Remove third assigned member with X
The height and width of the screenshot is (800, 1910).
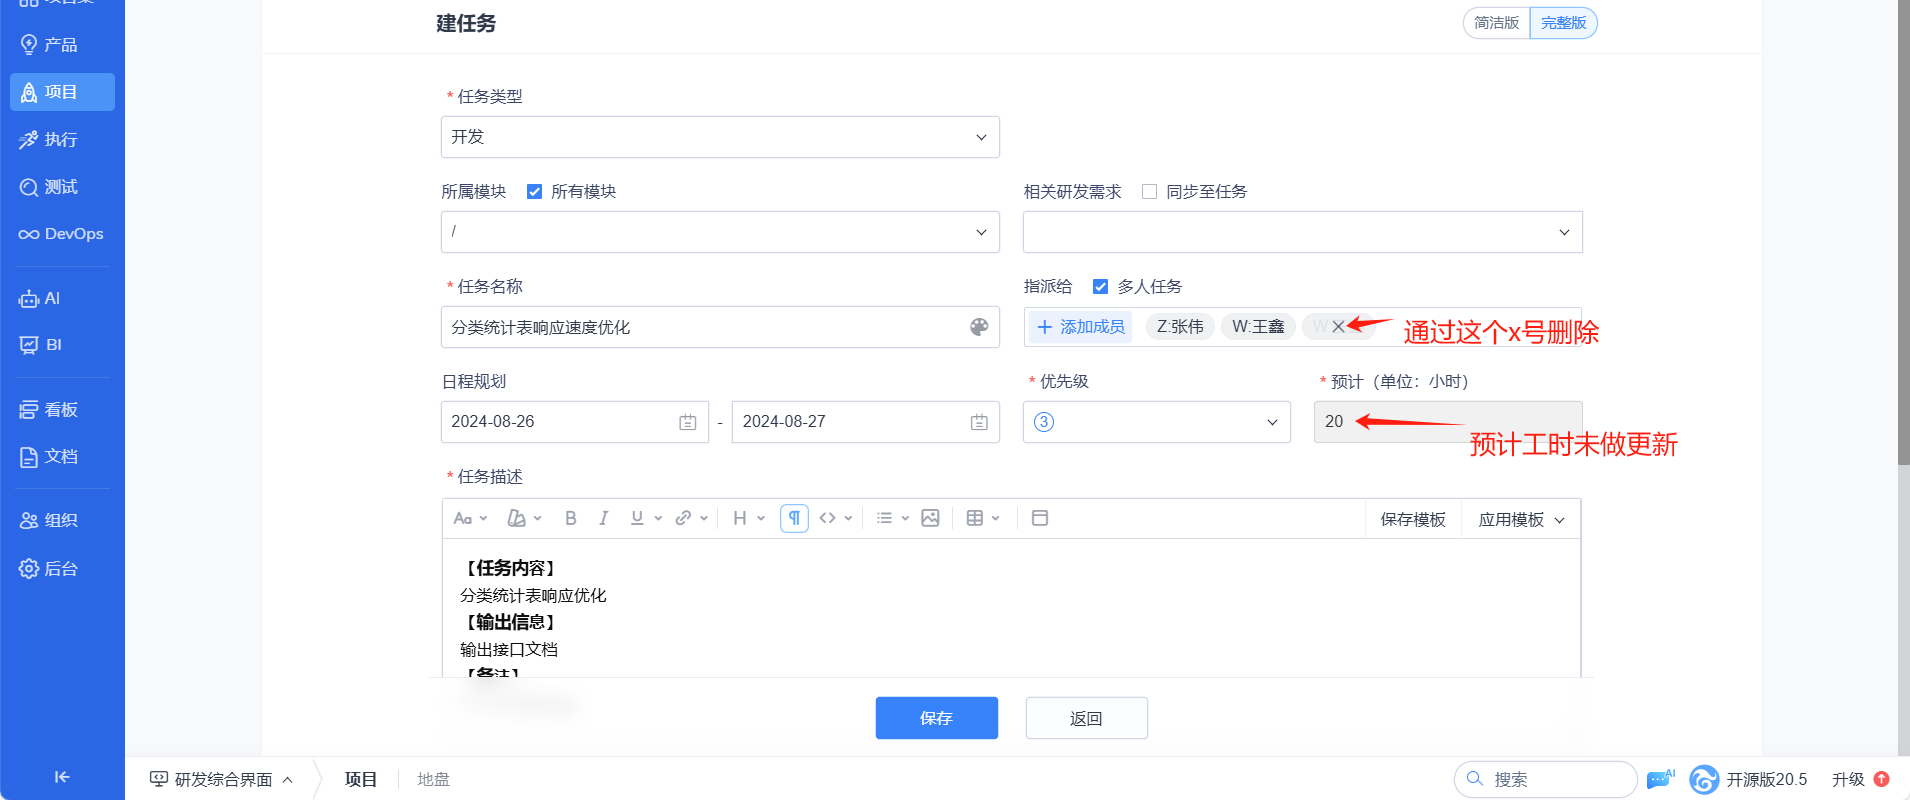[1338, 327]
